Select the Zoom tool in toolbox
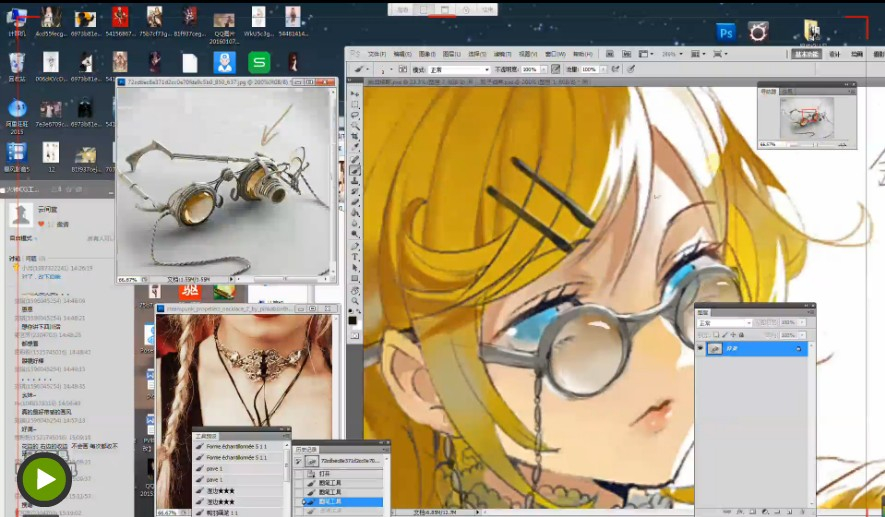The height and width of the screenshot is (517, 885). click(x=355, y=300)
